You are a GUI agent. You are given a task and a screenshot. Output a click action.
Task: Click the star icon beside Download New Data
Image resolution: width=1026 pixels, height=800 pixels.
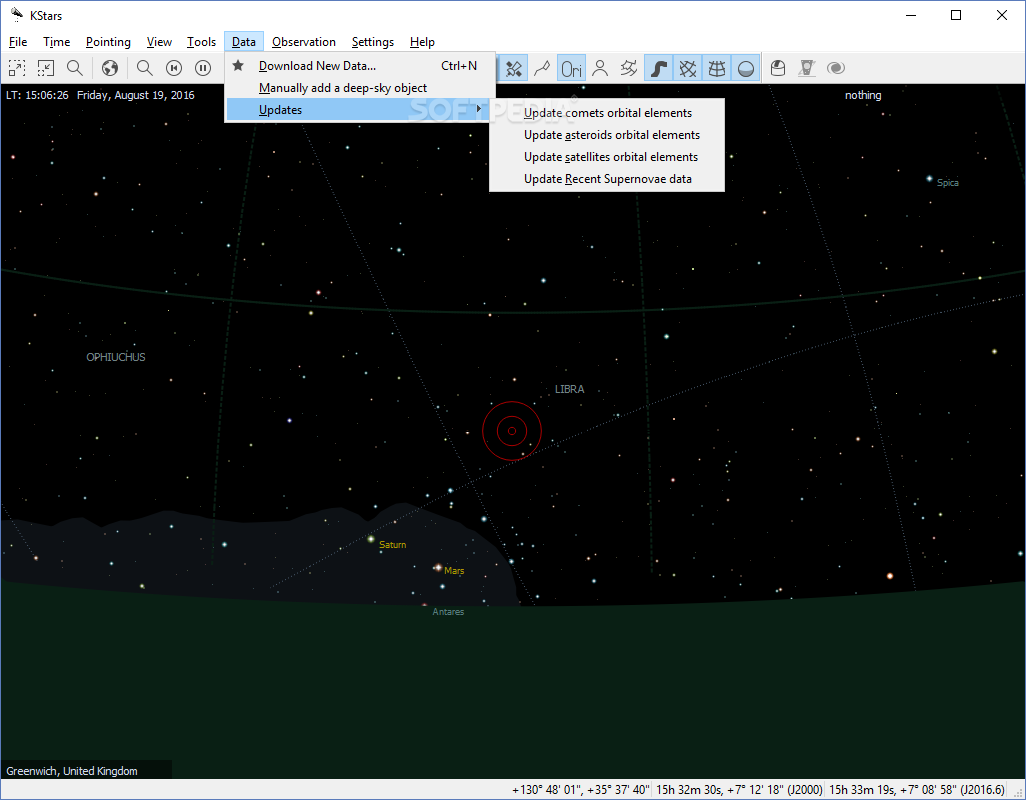(238, 65)
